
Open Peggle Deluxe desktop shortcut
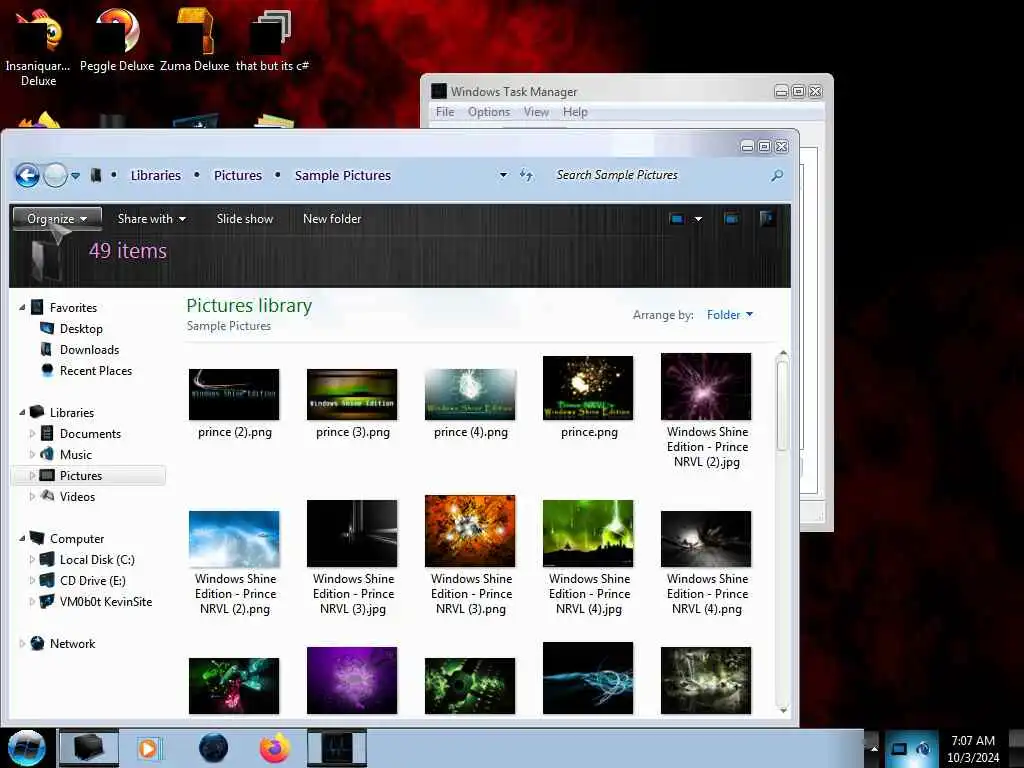point(117,40)
